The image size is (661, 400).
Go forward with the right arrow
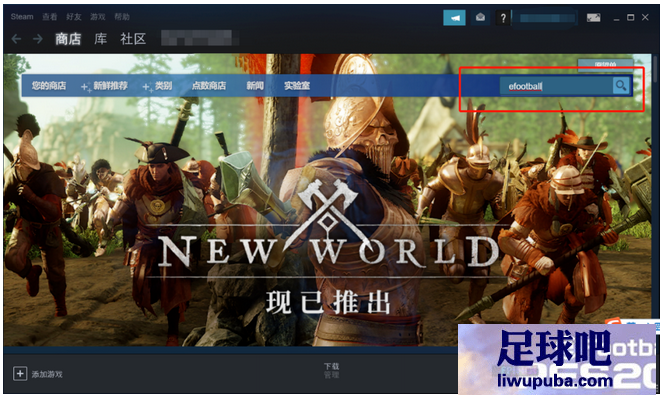(x=38, y=39)
